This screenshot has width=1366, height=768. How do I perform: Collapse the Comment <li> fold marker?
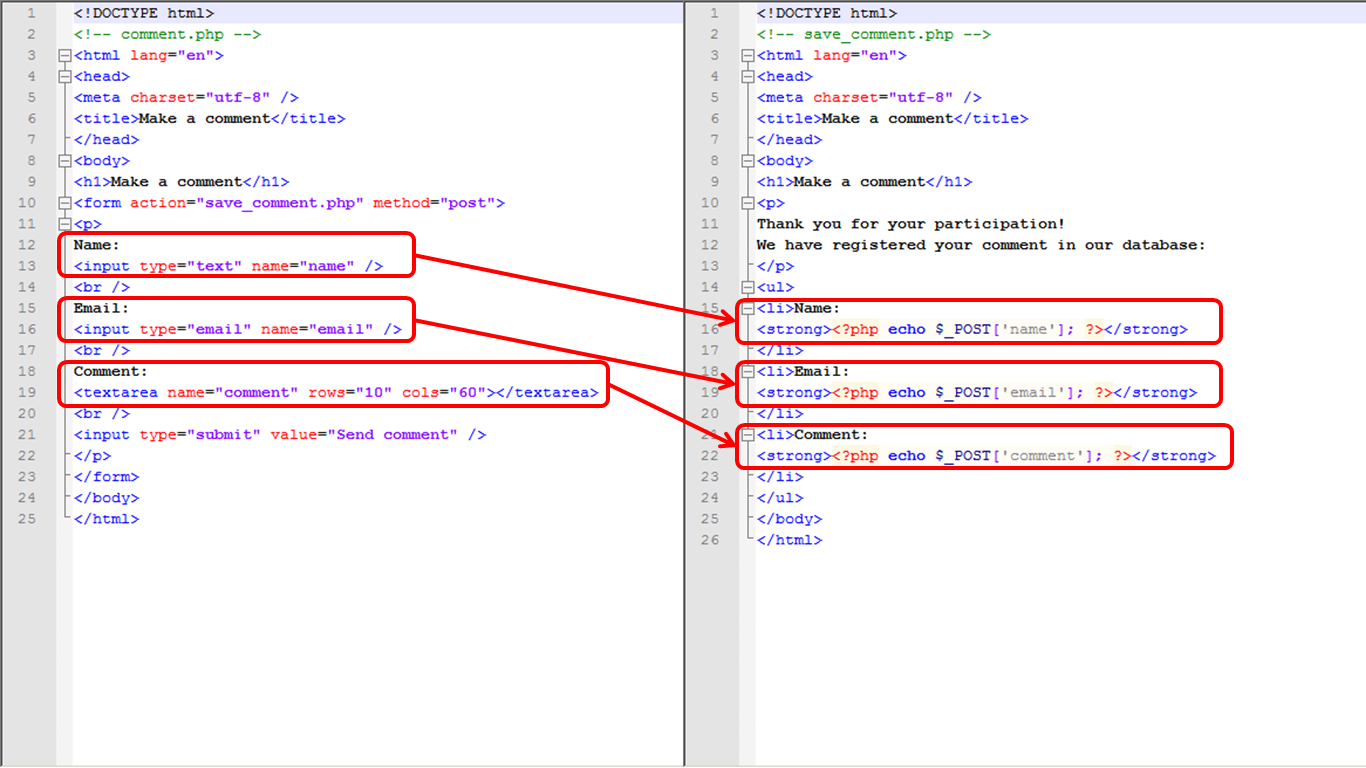pyautogui.click(x=748, y=434)
